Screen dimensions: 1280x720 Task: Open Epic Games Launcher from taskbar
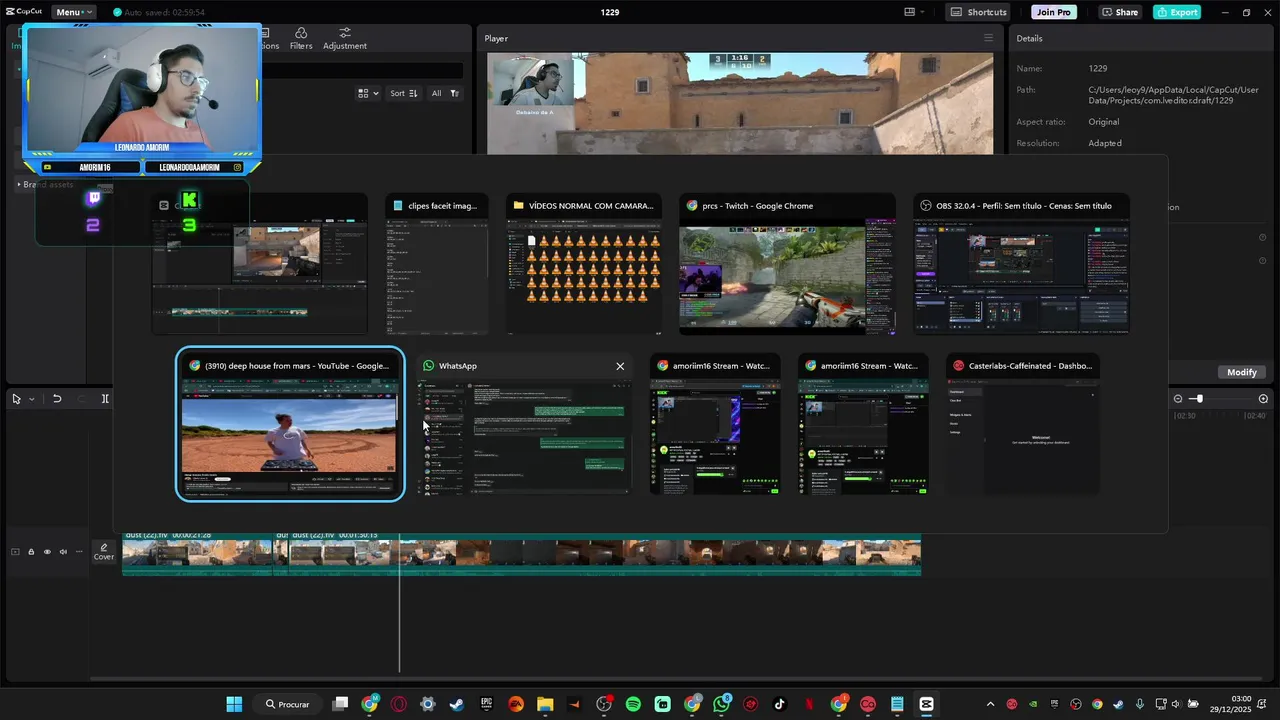coord(486,704)
